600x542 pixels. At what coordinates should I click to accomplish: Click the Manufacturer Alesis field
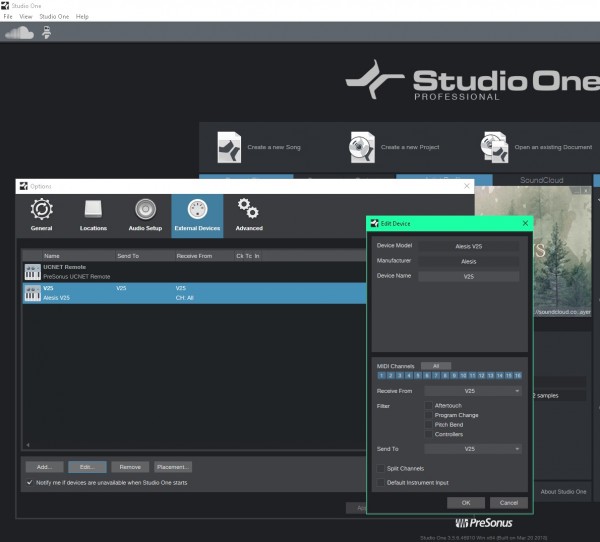469,261
